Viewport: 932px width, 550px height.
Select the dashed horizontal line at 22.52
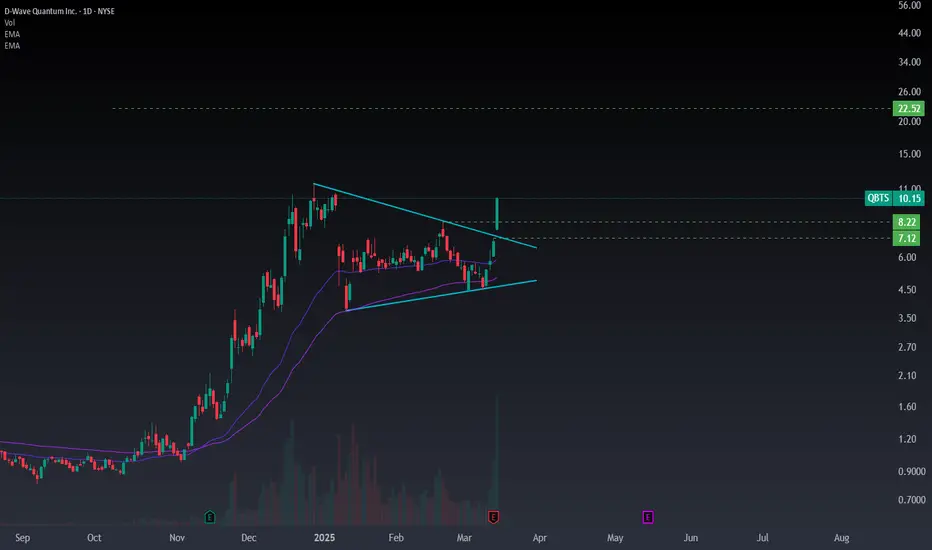pyautogui.click(x=502, y=108)
